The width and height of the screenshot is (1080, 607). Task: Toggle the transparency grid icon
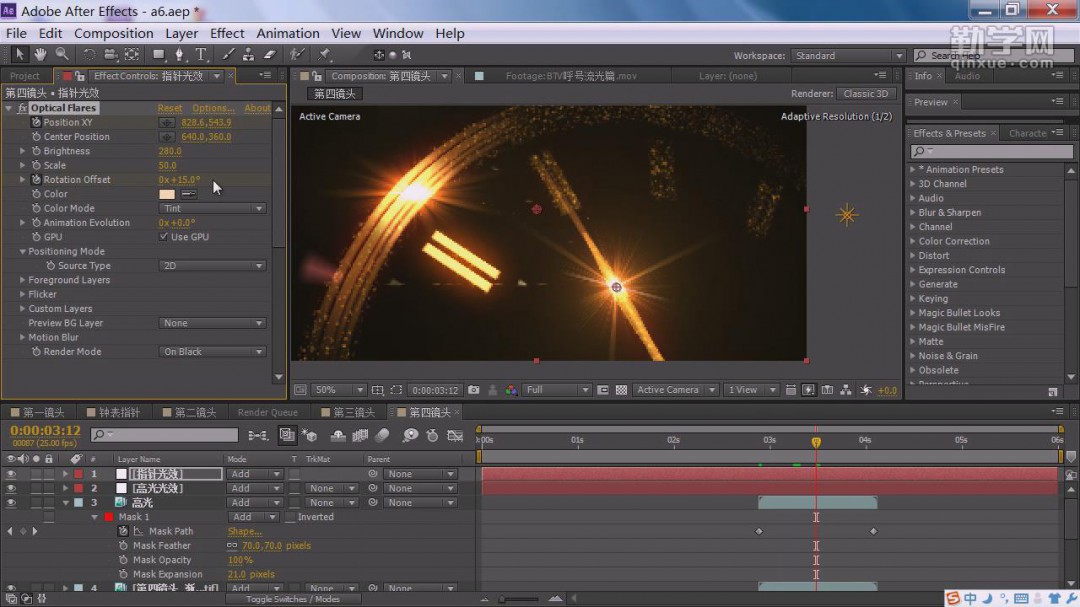[621, 390]
